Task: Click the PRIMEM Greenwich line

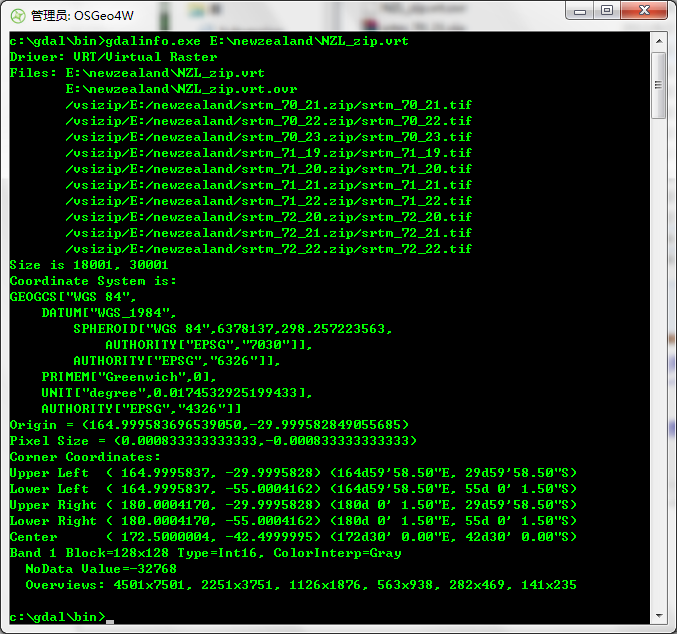Action: point(129,377)
